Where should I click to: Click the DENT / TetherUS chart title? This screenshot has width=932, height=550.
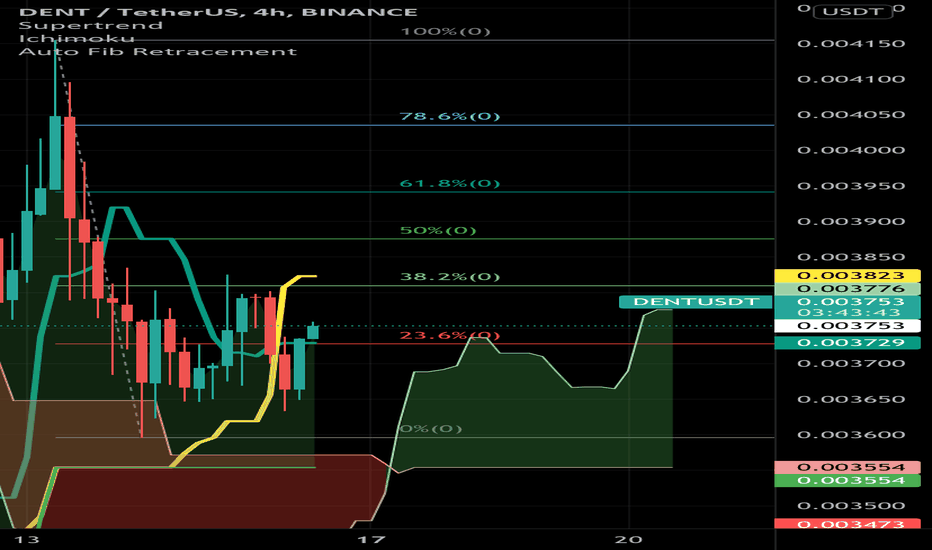pyautogui.click(x=218, y=12)
